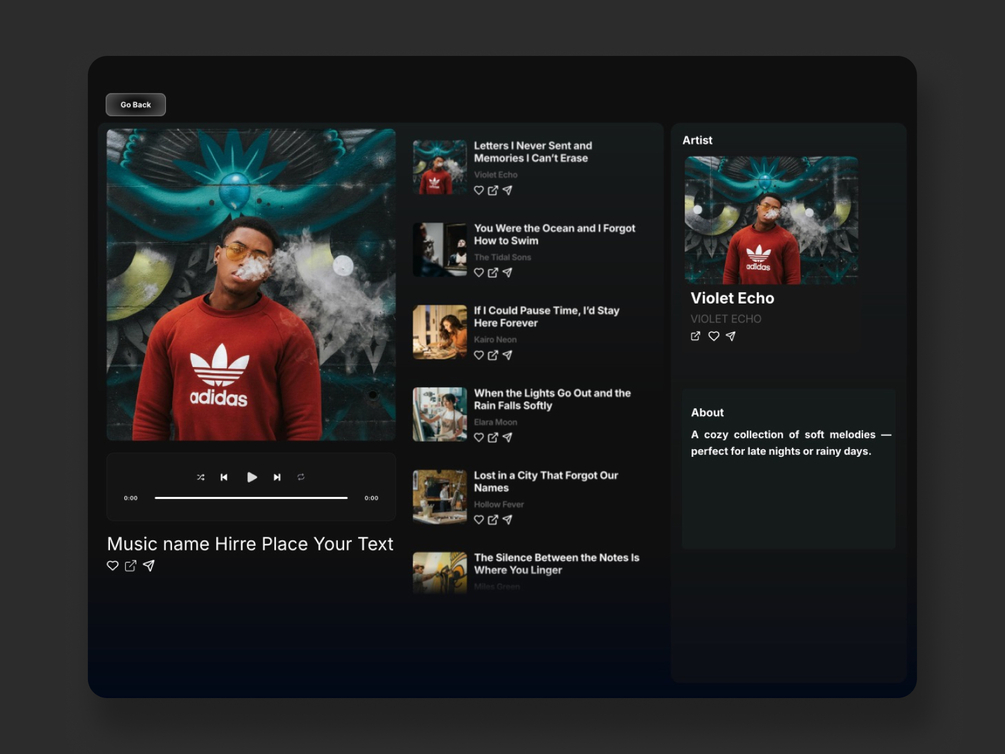Viewport: 1005px width, 754px height.
Task: Like 'When the Lights Go Out' track
Action: click(479, 437)
